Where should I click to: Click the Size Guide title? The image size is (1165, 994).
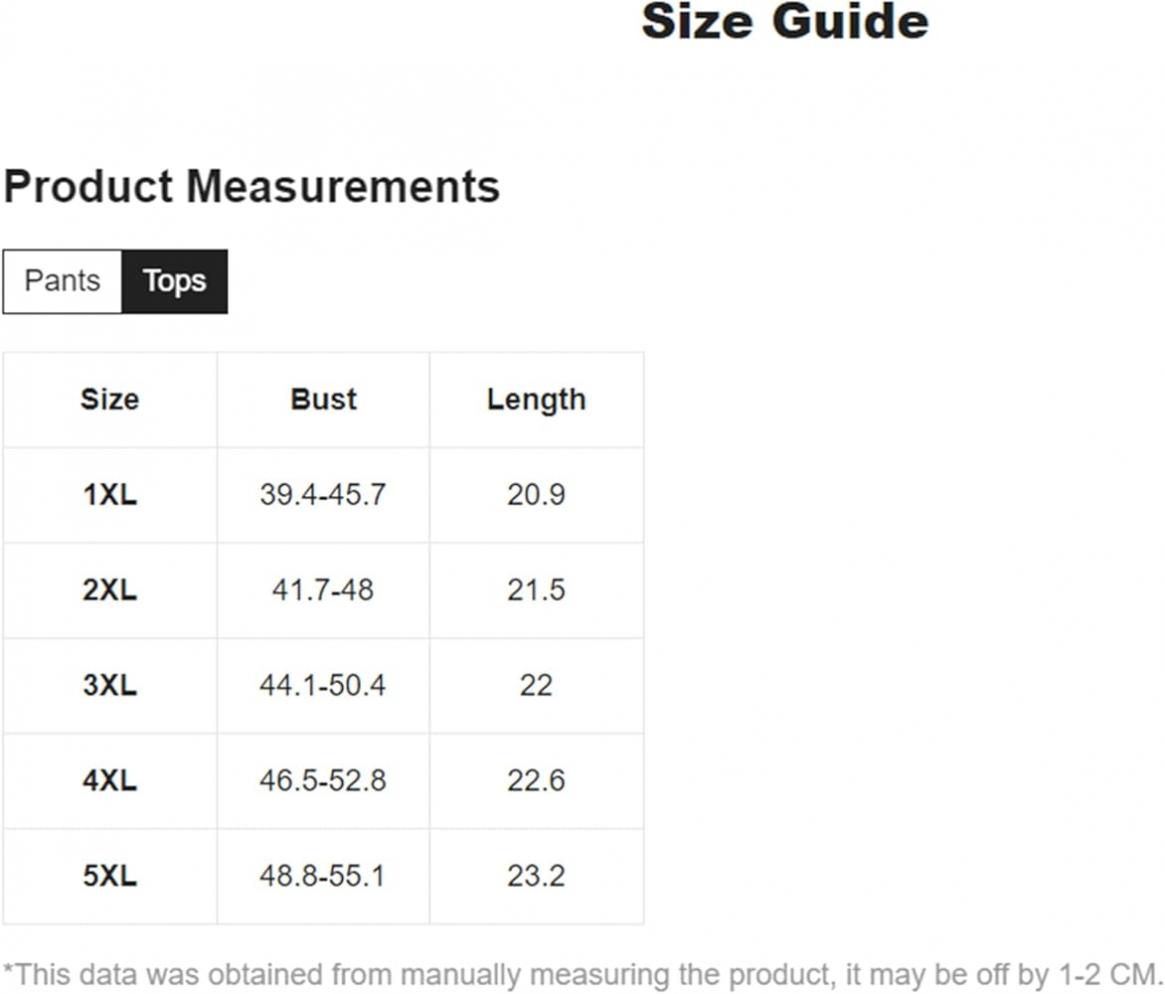(785, 21)
